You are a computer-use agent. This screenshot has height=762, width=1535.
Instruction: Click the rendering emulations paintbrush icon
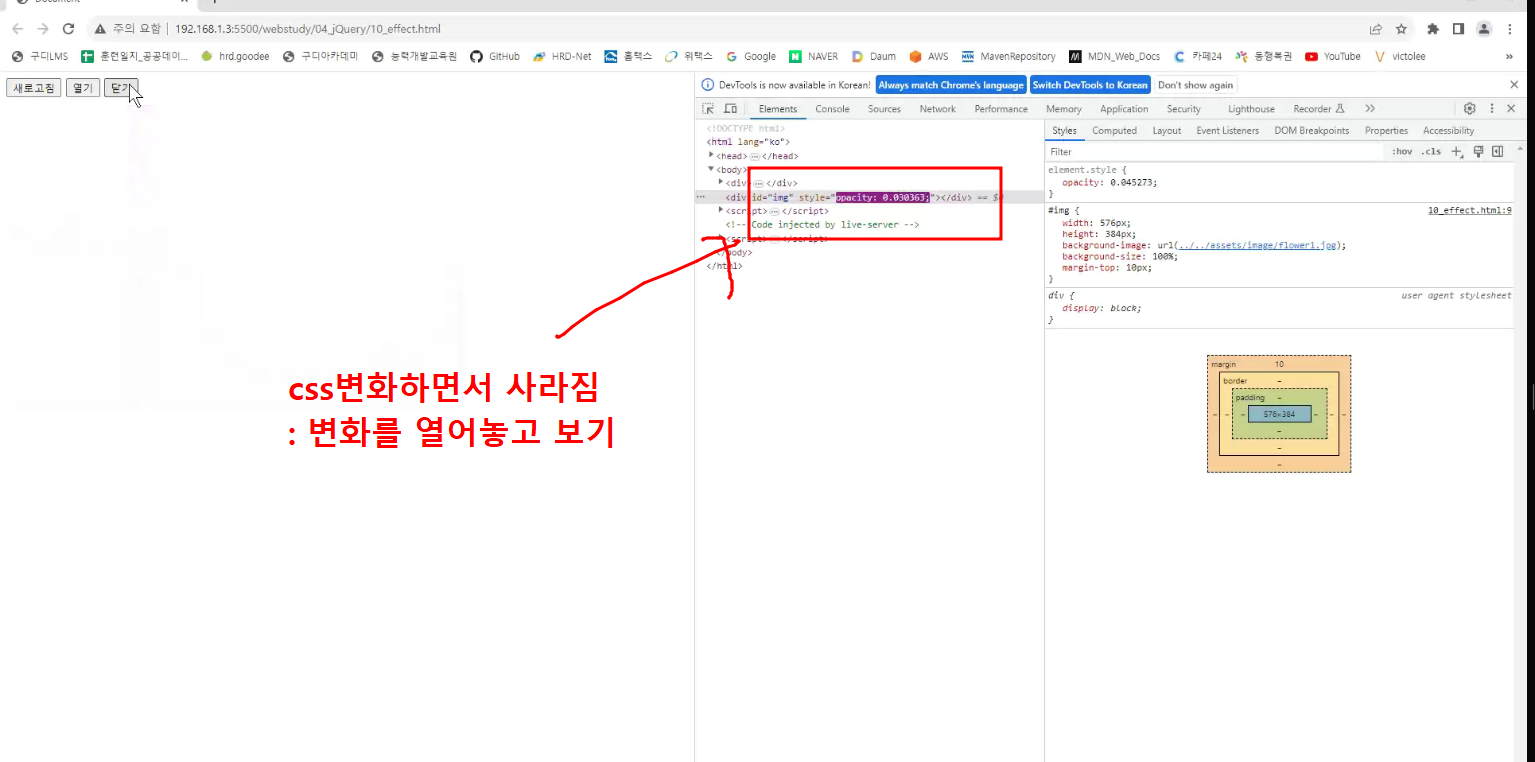pos(1478,152)
